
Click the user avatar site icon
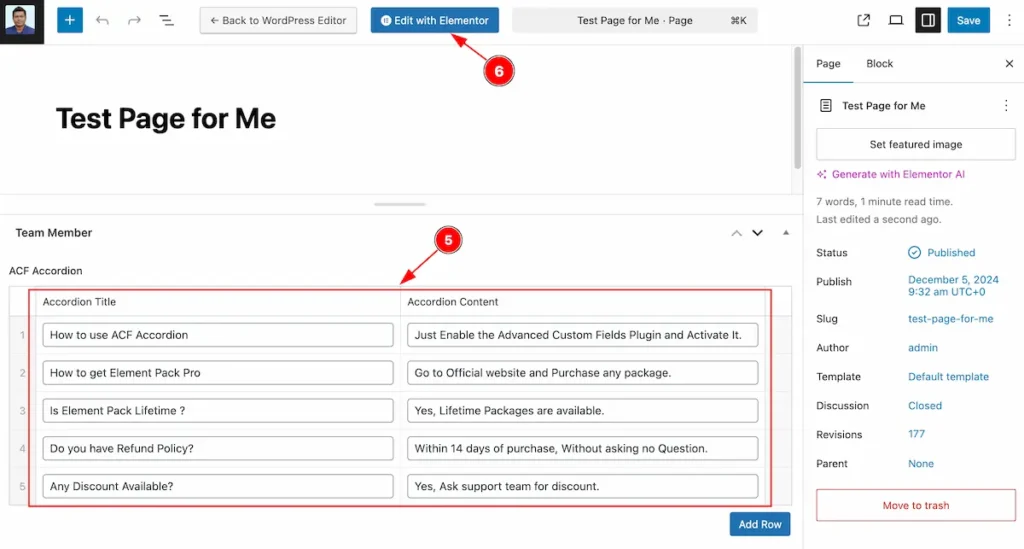[x=20, y=21]
